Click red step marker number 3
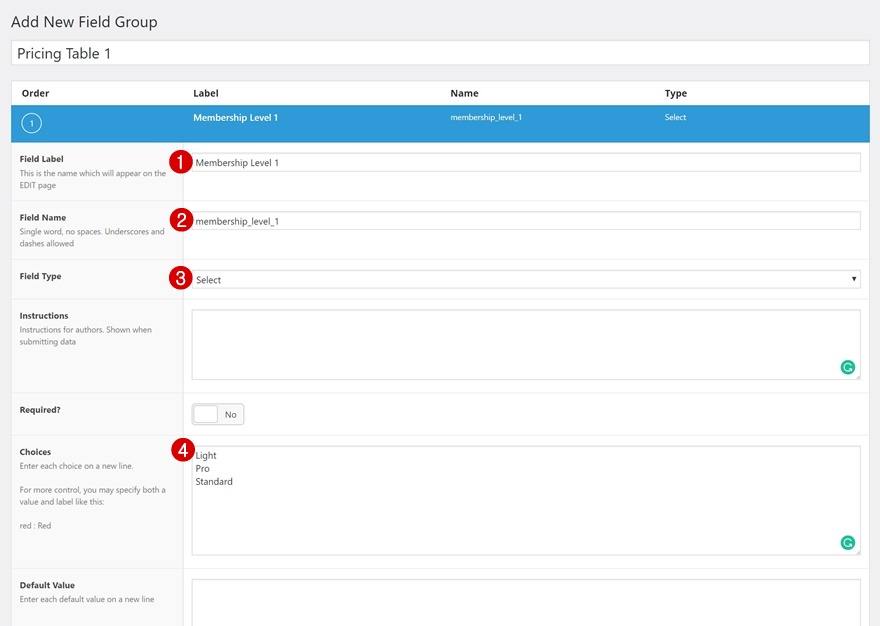Screen dimensions: 880x626 click(x=180, y=279)
